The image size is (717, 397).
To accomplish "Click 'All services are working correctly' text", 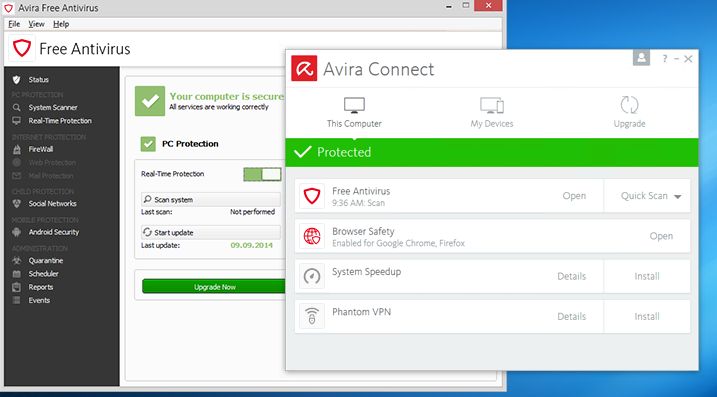I will click(219, 107).
